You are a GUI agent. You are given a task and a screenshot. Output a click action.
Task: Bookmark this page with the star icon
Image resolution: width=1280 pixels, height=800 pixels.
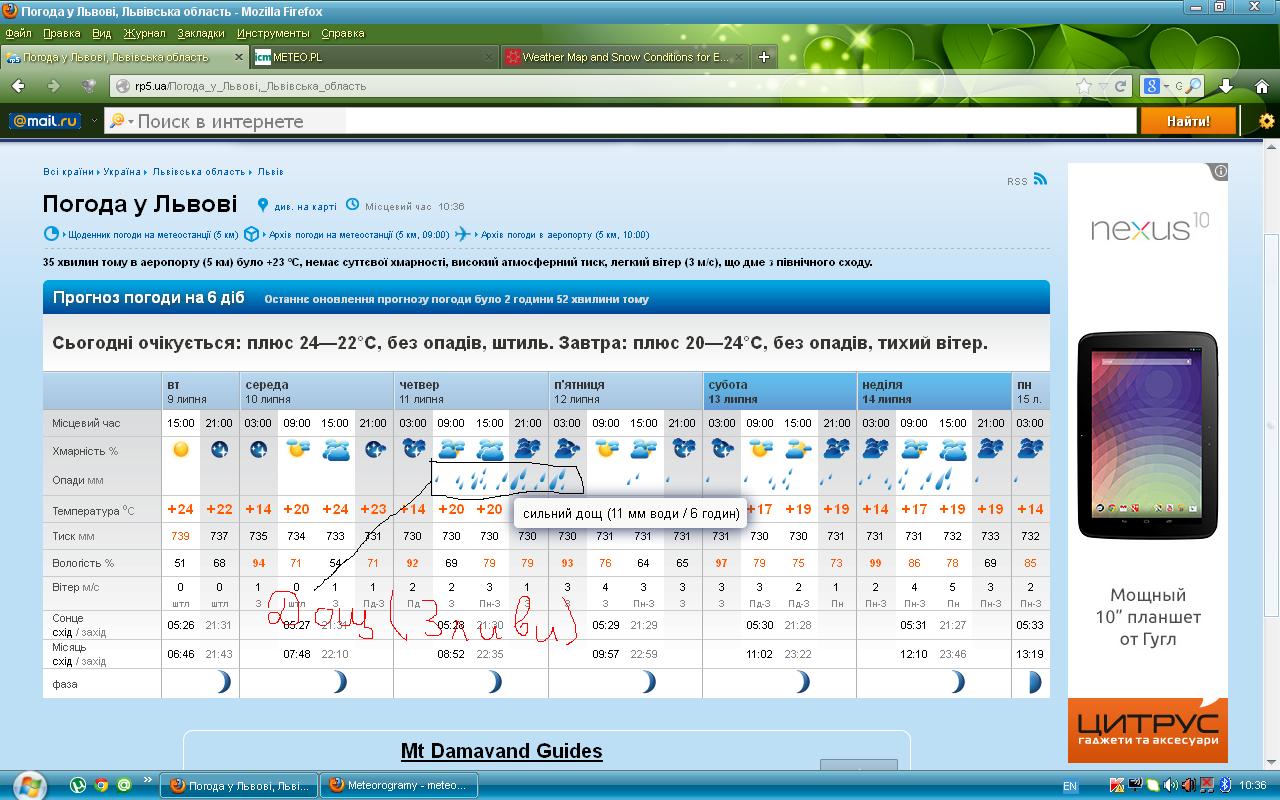1083,86
